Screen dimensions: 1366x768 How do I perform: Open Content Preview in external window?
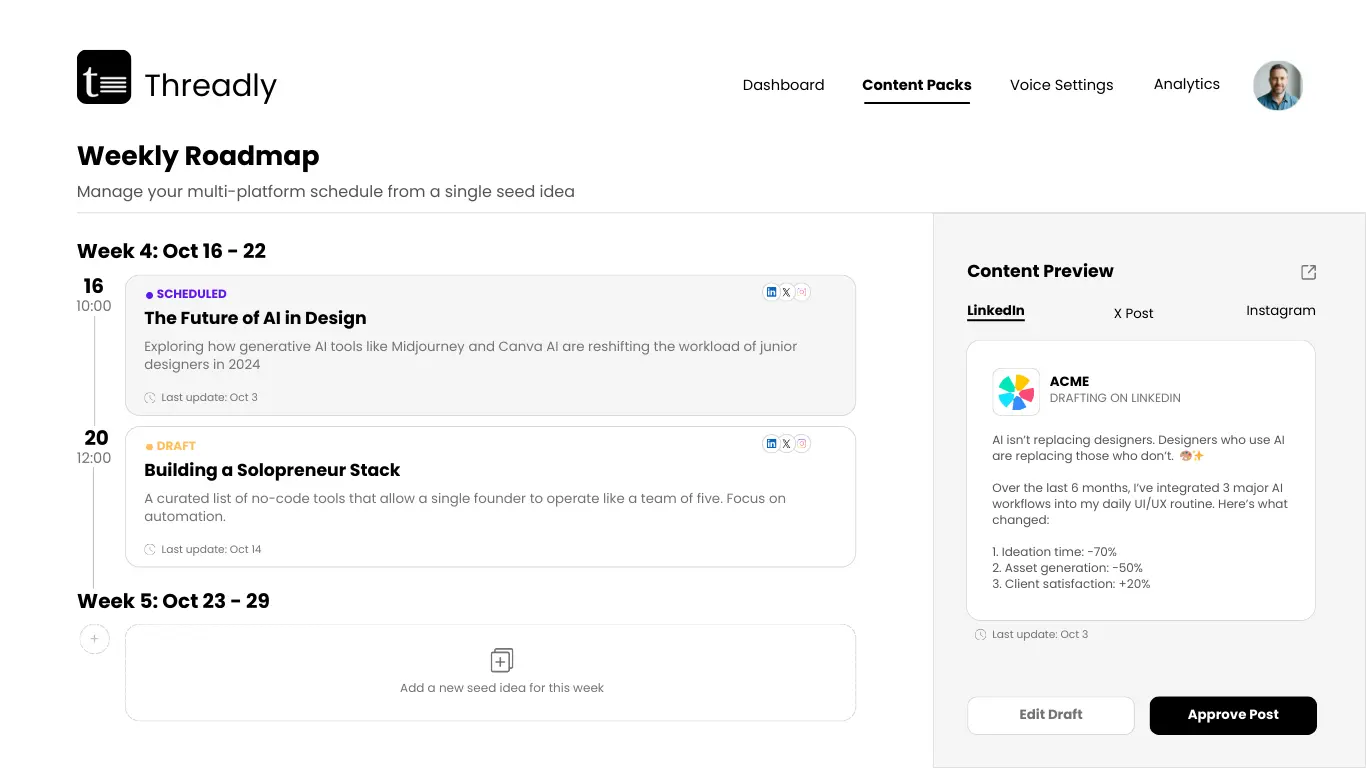(1308, 272)
